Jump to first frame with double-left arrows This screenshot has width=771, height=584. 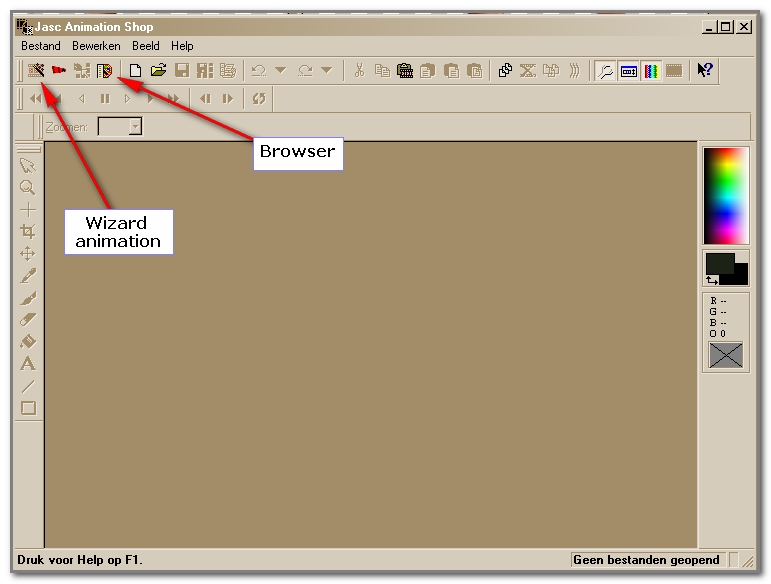[35, 98]
